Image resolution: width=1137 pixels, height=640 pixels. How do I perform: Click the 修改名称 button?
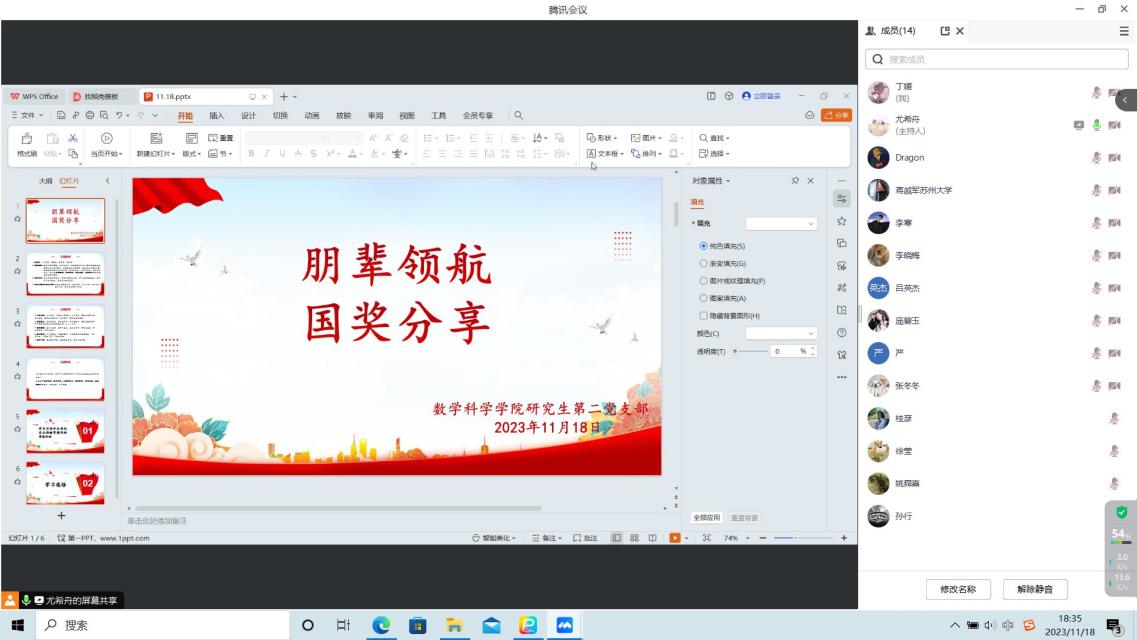click(957, 589)
